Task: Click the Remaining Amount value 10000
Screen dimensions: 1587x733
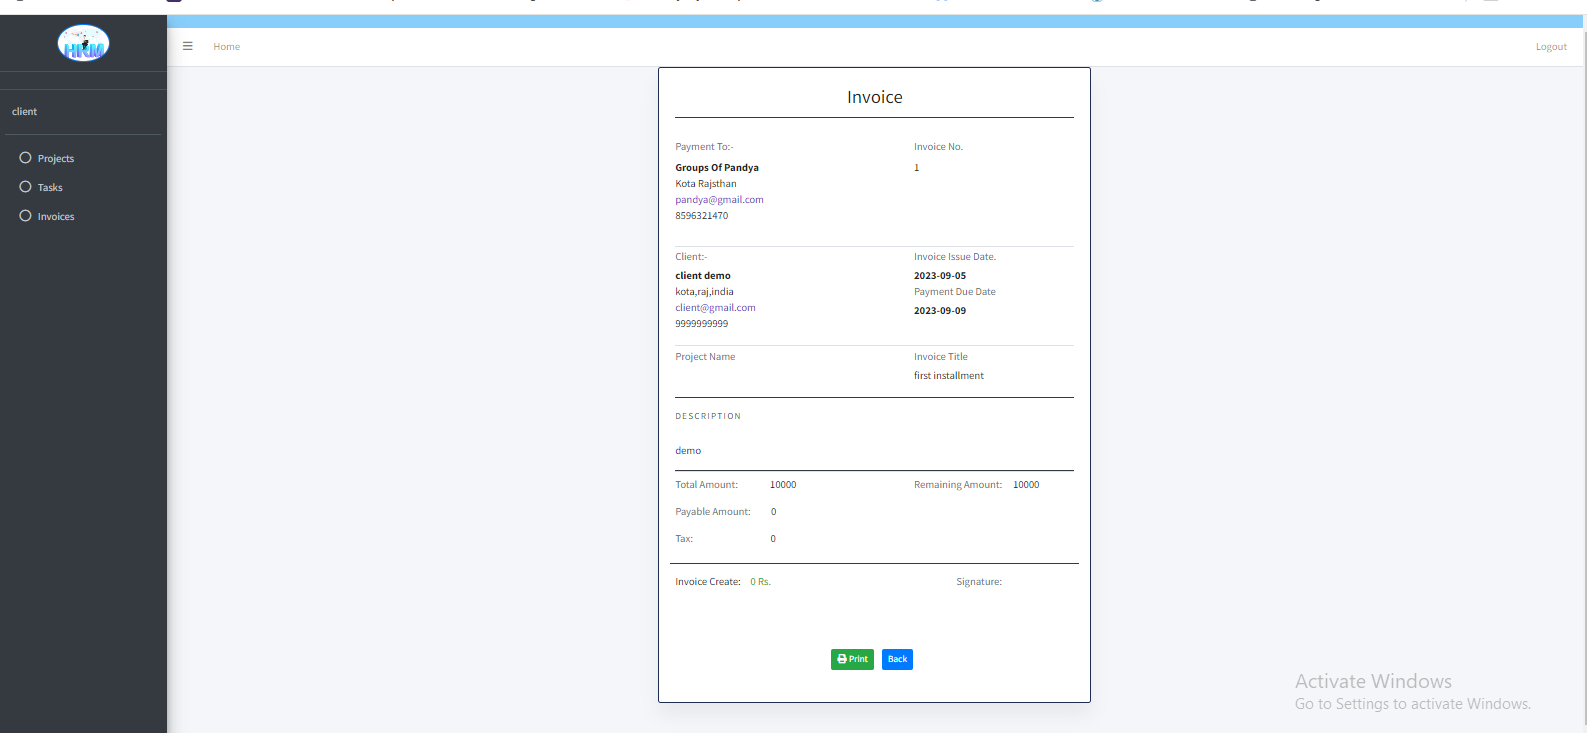Action: click(1026, 485)
